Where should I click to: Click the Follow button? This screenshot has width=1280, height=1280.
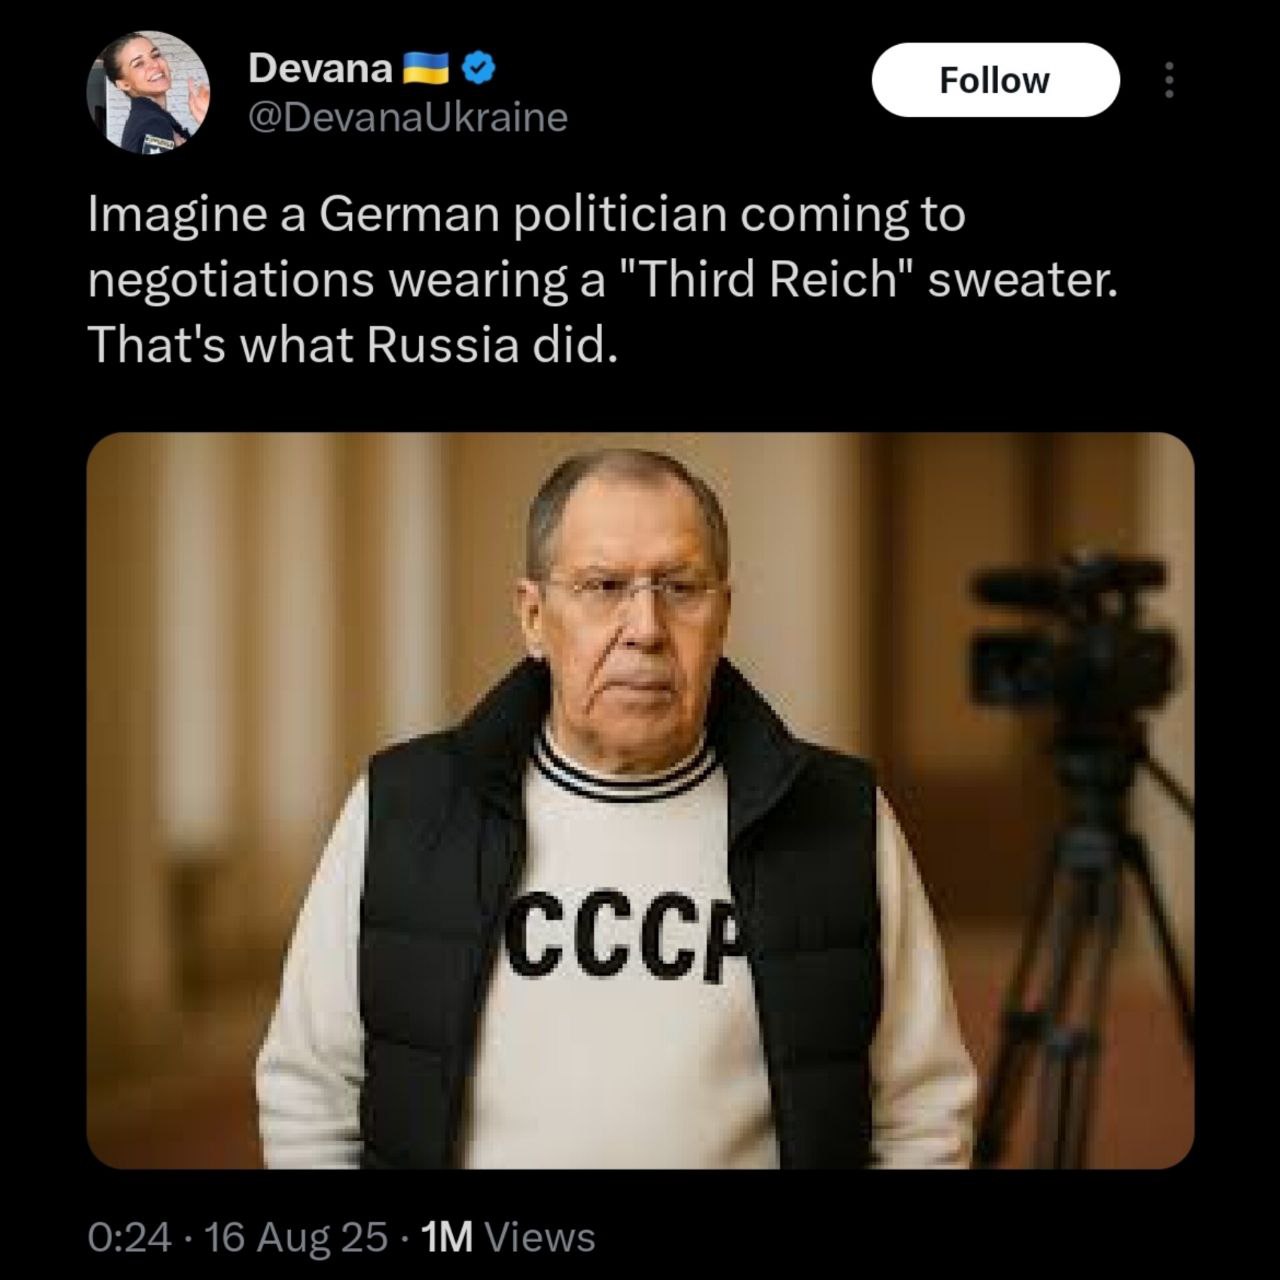pyautogui.click(x=995, y=80)
